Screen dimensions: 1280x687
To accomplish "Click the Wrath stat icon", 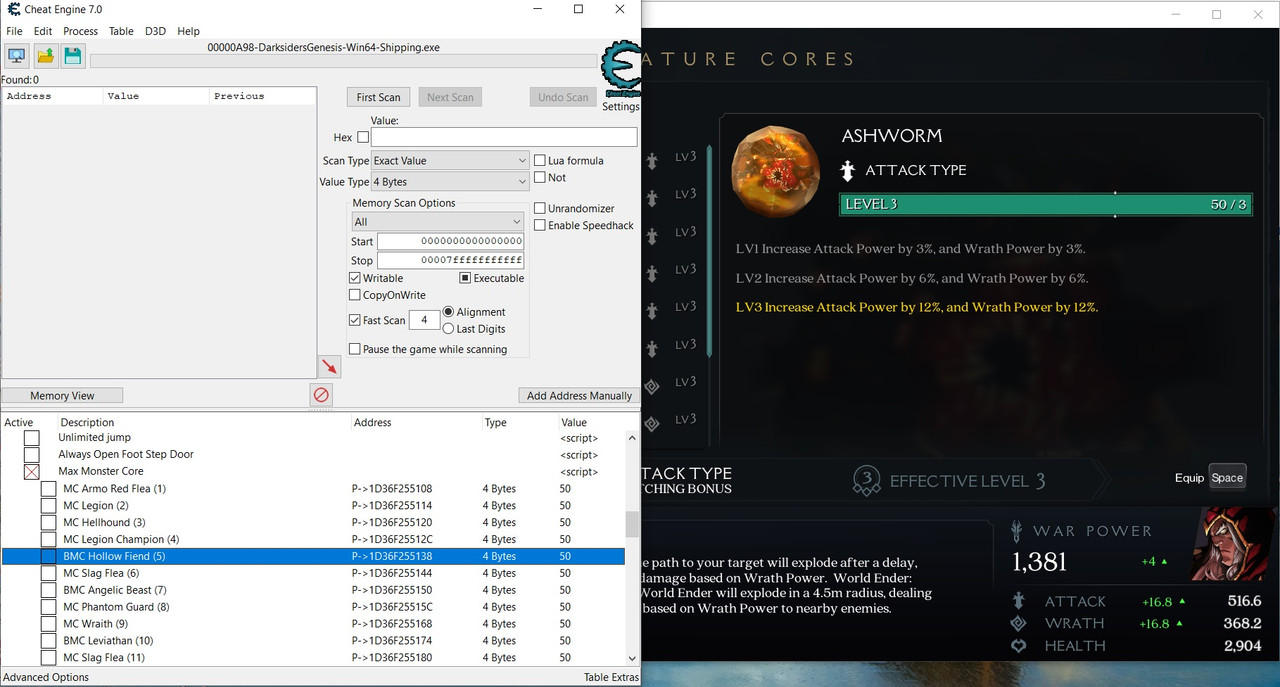I will click(x=1019, y=623).
